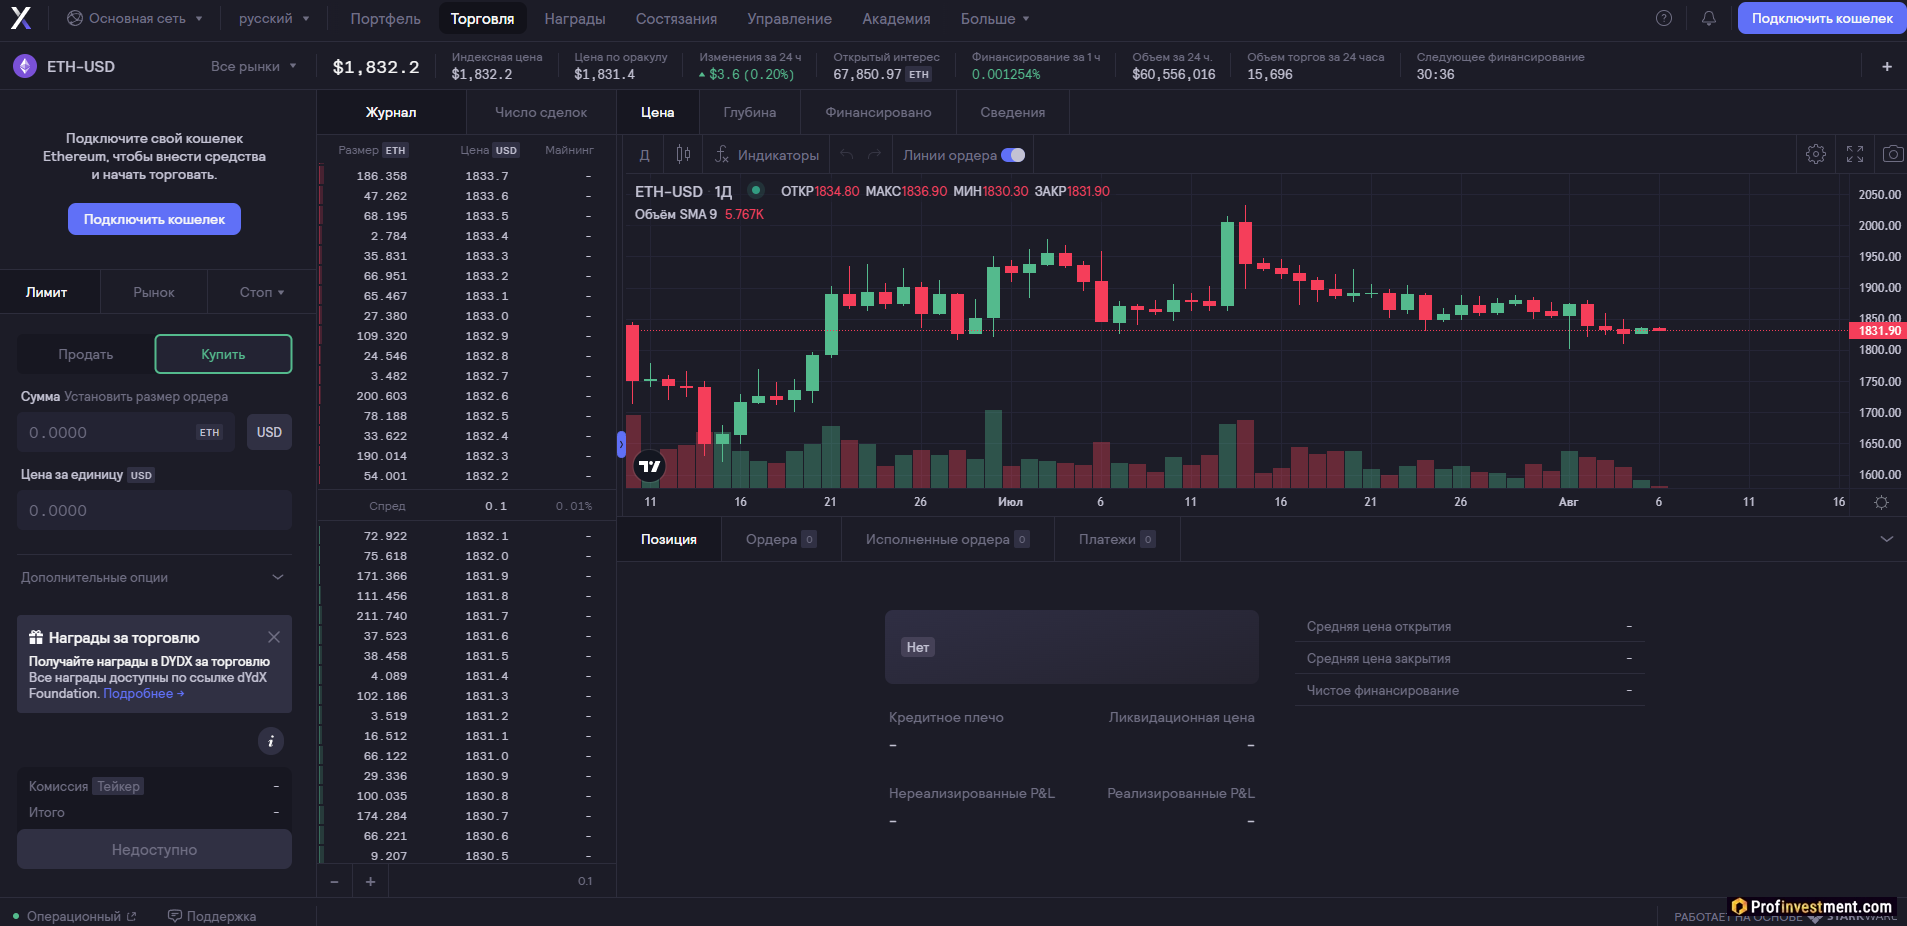Open the Filled orders tab
Image resolution: width=1907 pixels, height=926 pixels.
[x=947, y=539]
